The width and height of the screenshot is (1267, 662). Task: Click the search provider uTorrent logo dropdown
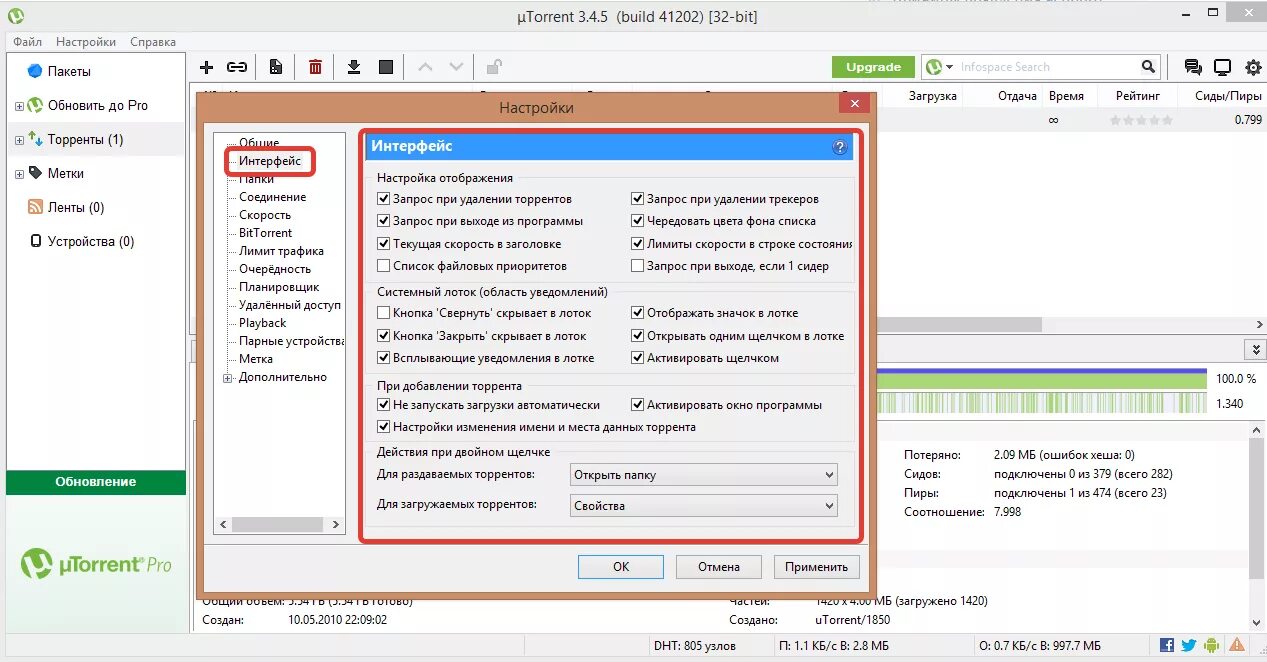click(x=939, y=67)
